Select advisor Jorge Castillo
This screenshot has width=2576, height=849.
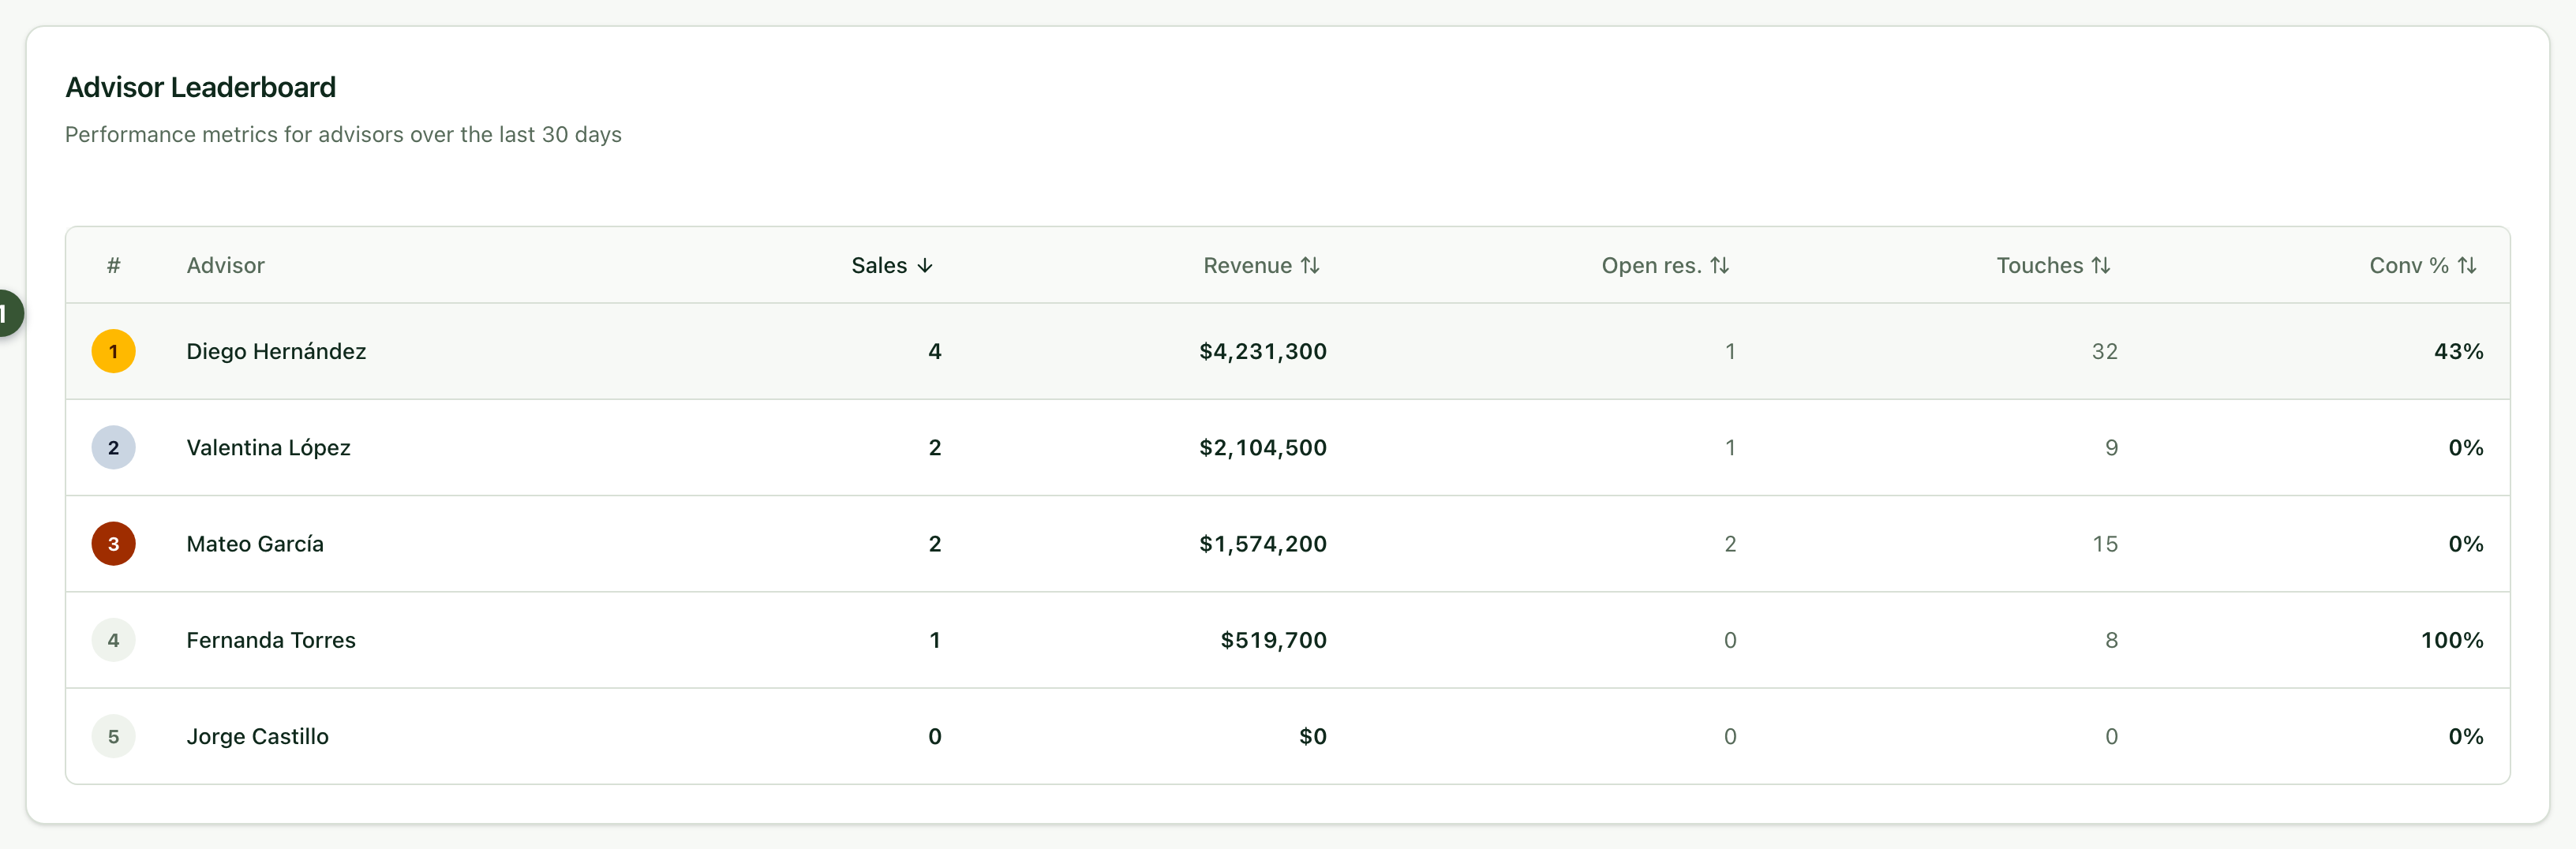click(x=257, y=736)
